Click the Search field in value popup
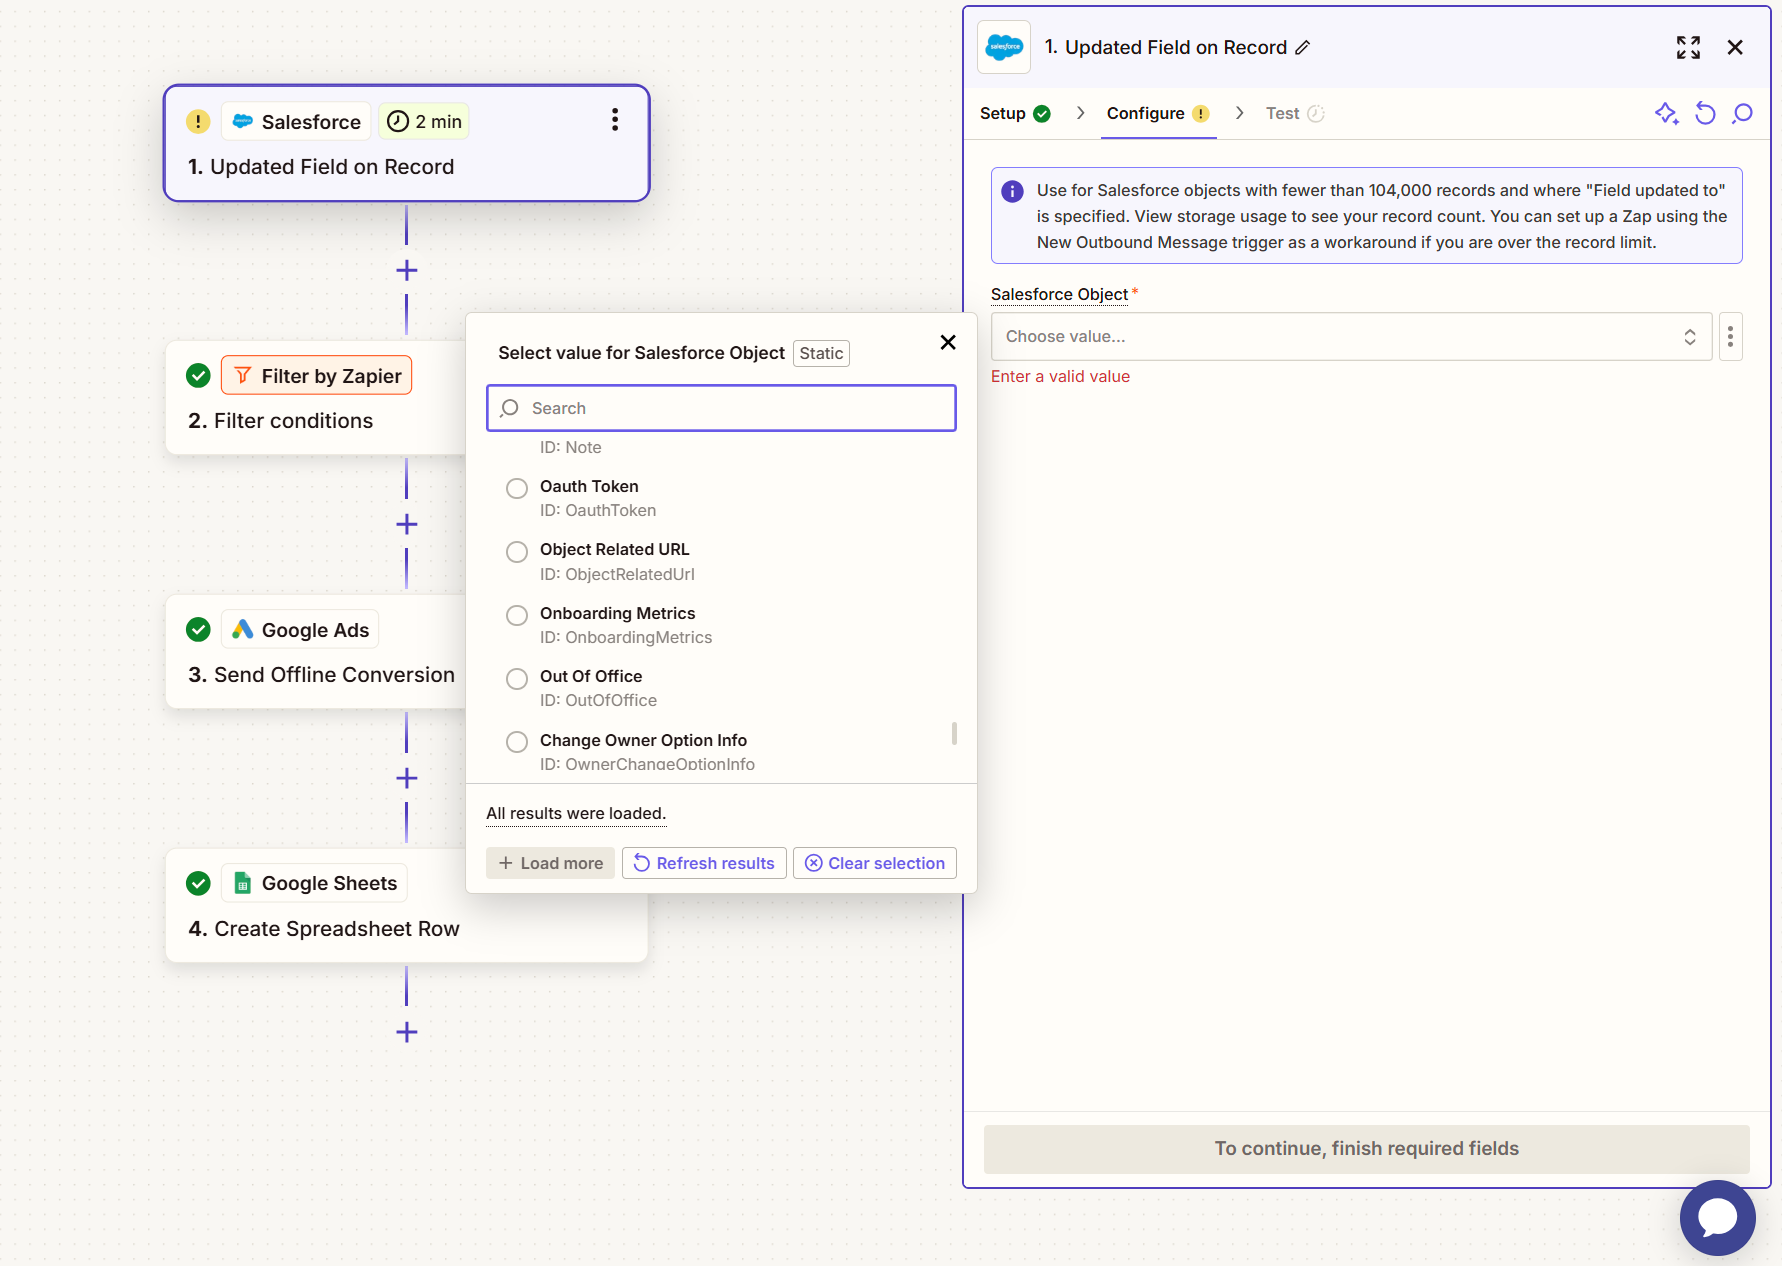This screenshot has width=1782, height=1266. tap(721, 408)
